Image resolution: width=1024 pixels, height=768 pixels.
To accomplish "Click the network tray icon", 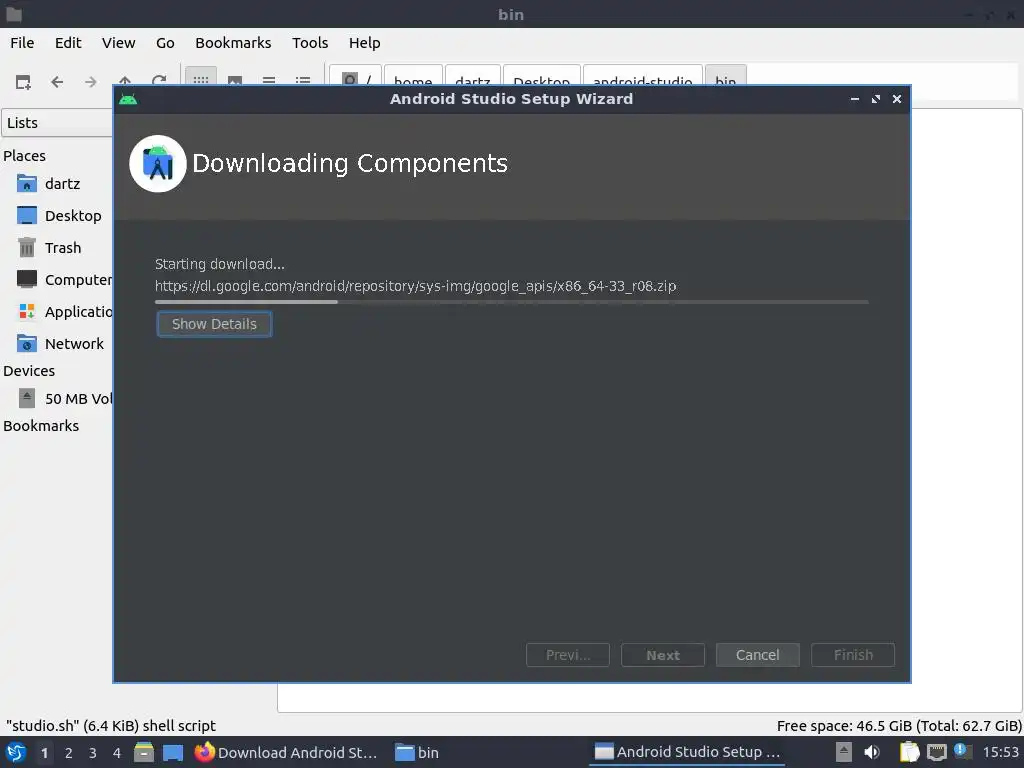I will 936,752.
